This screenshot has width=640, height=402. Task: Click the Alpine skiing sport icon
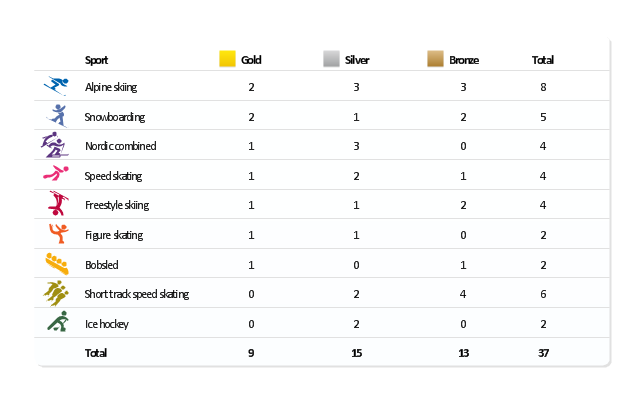coord(56,86)
